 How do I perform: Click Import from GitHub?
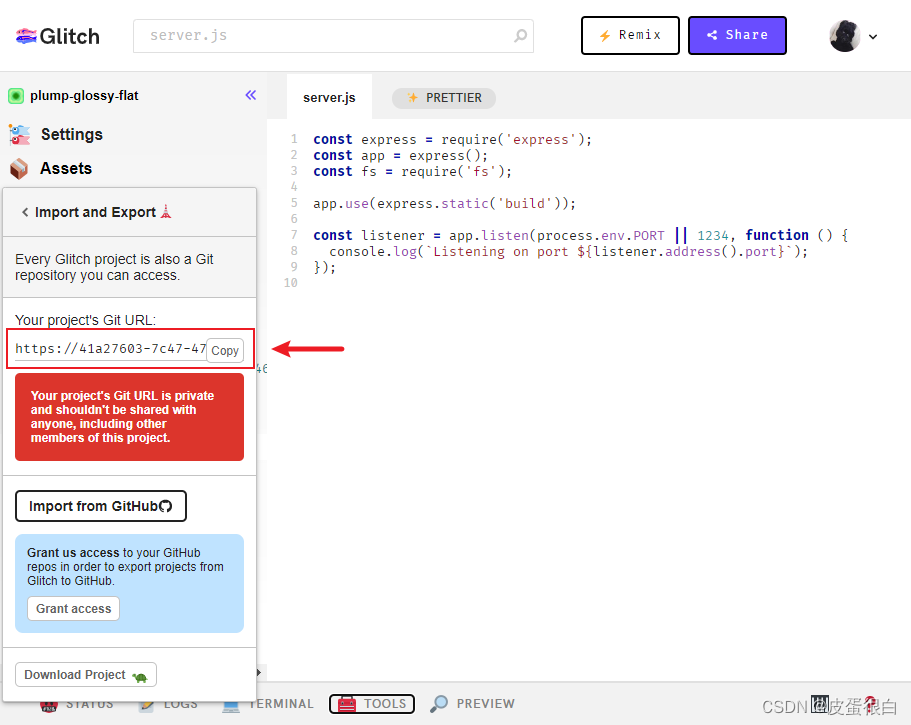click(100, 506)
